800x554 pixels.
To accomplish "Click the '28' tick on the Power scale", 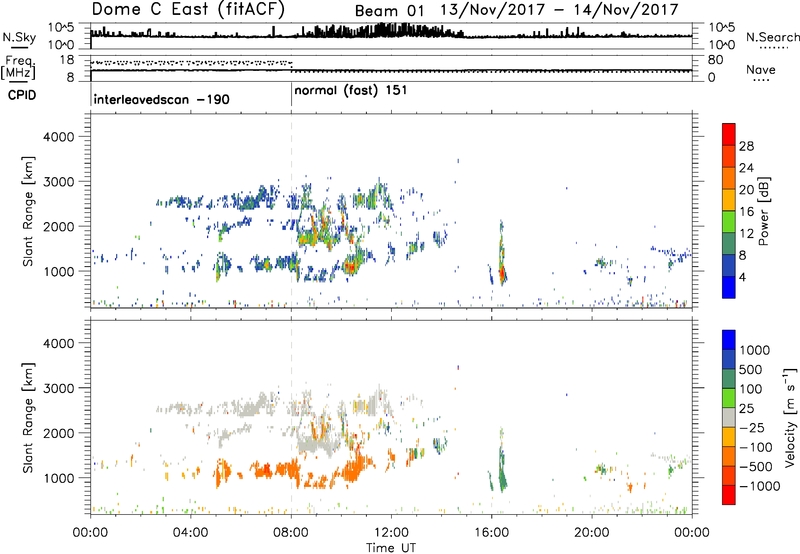I will click(x=746, y=146).
